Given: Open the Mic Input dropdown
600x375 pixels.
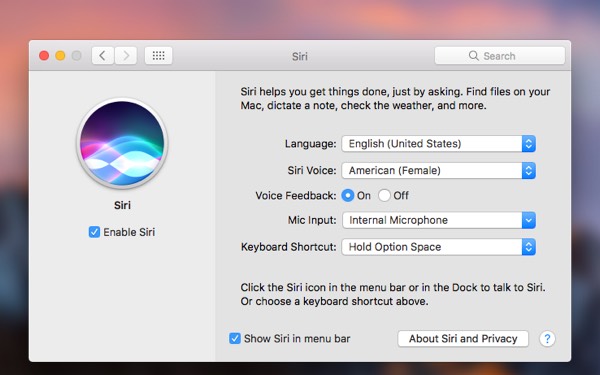Looking at the screenshot, I should click(x=439, y=220).
